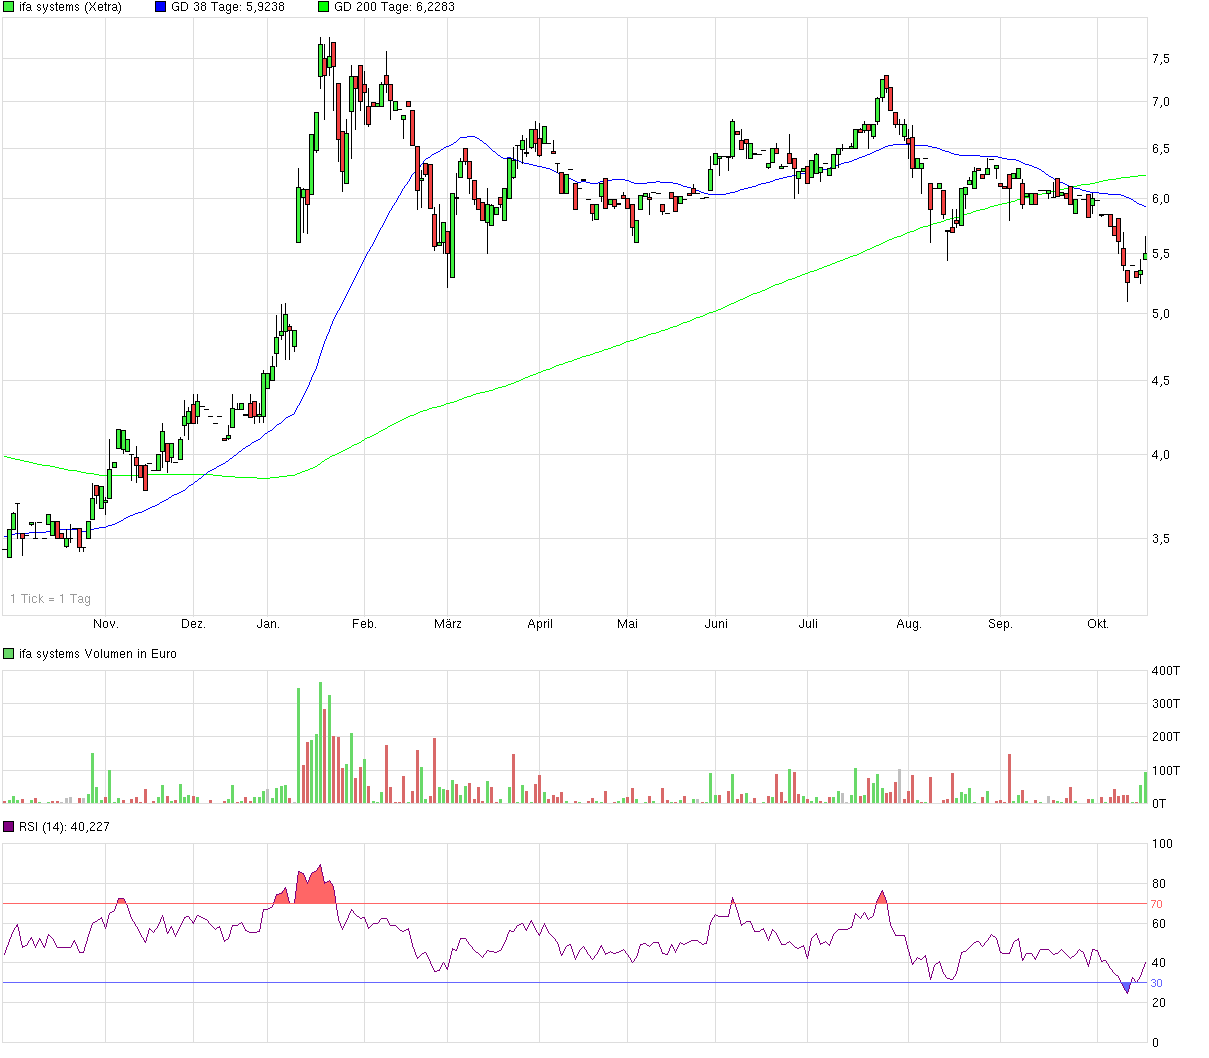Select the Okt. label on the time axis
Screen dimensions: 1209x1058
(1098, 623)
